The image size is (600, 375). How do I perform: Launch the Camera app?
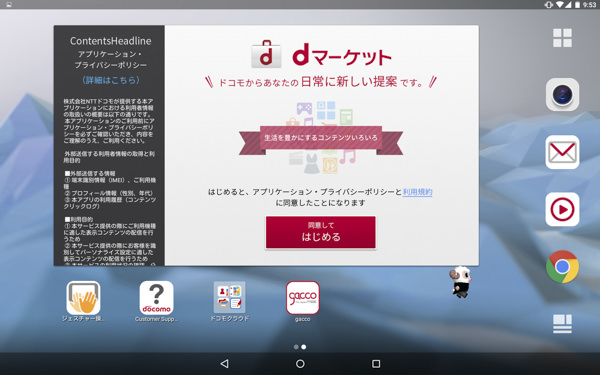click(x=562, y=95)
